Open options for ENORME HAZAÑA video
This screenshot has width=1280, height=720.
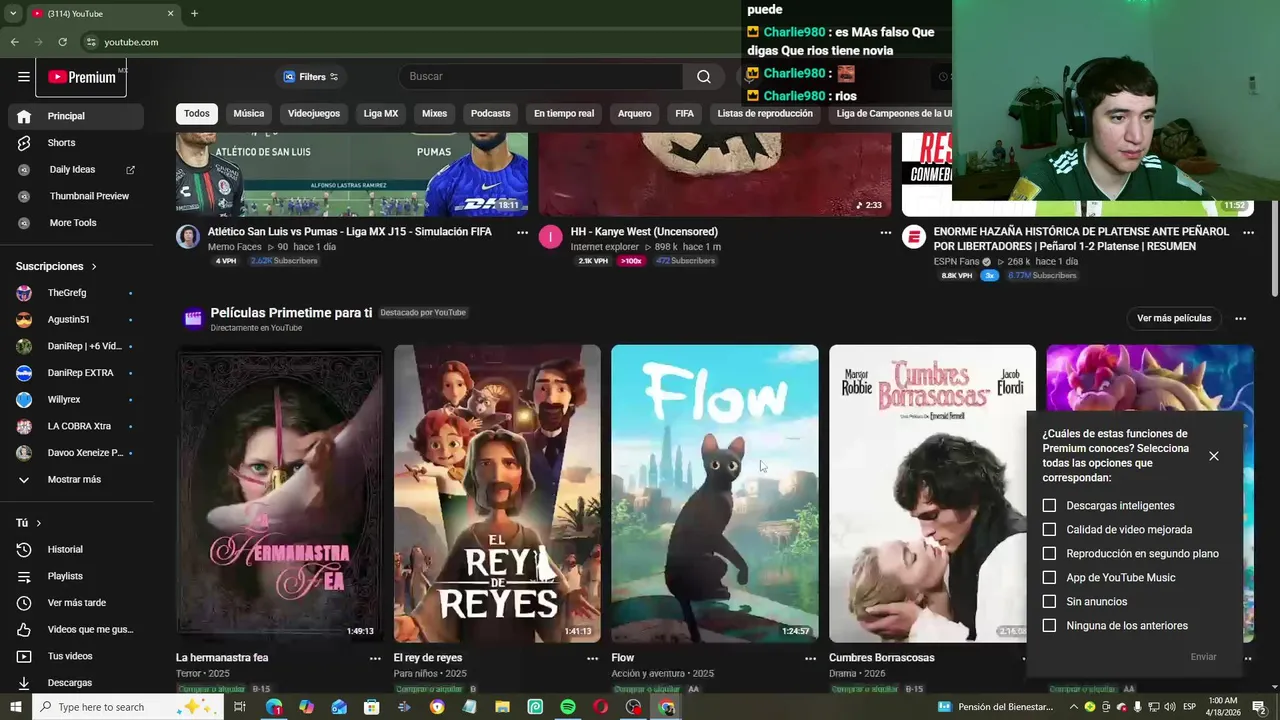click(1248, 232)
